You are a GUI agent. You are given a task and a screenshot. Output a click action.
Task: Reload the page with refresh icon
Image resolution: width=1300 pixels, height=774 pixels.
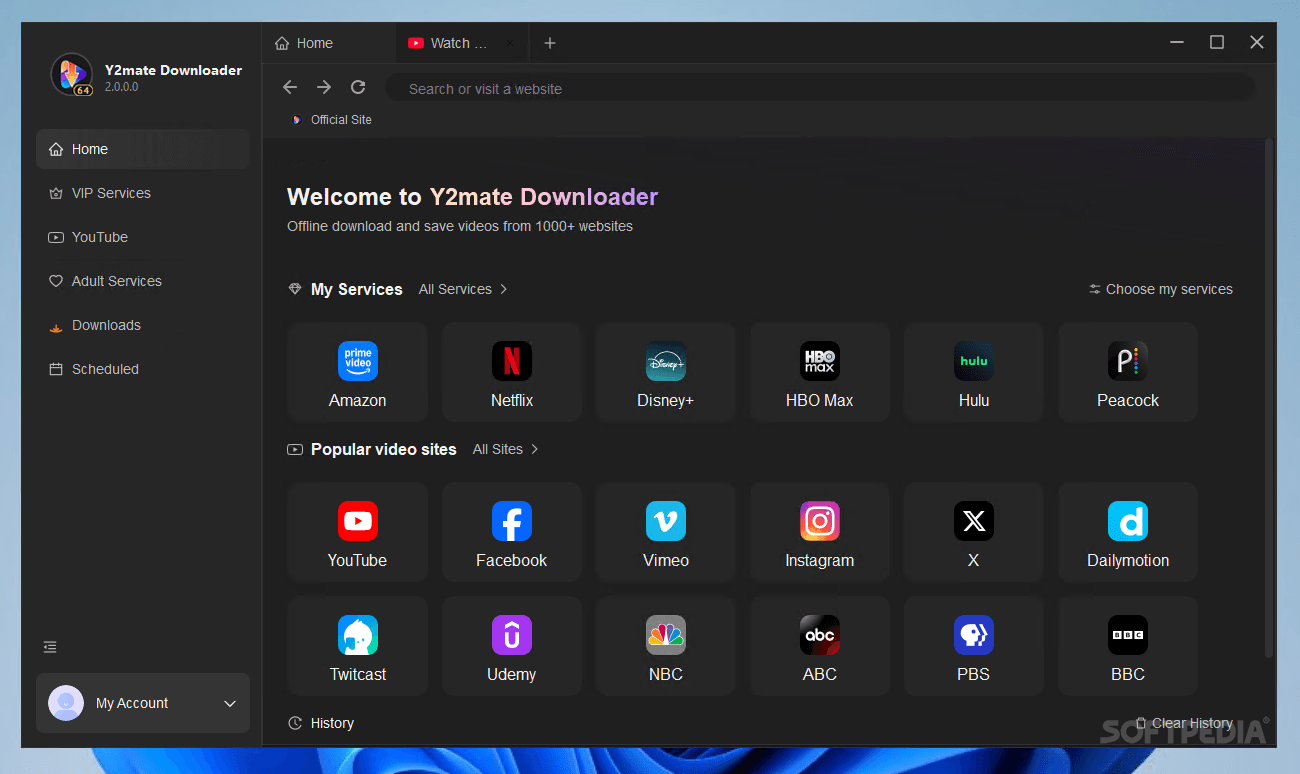358,88
